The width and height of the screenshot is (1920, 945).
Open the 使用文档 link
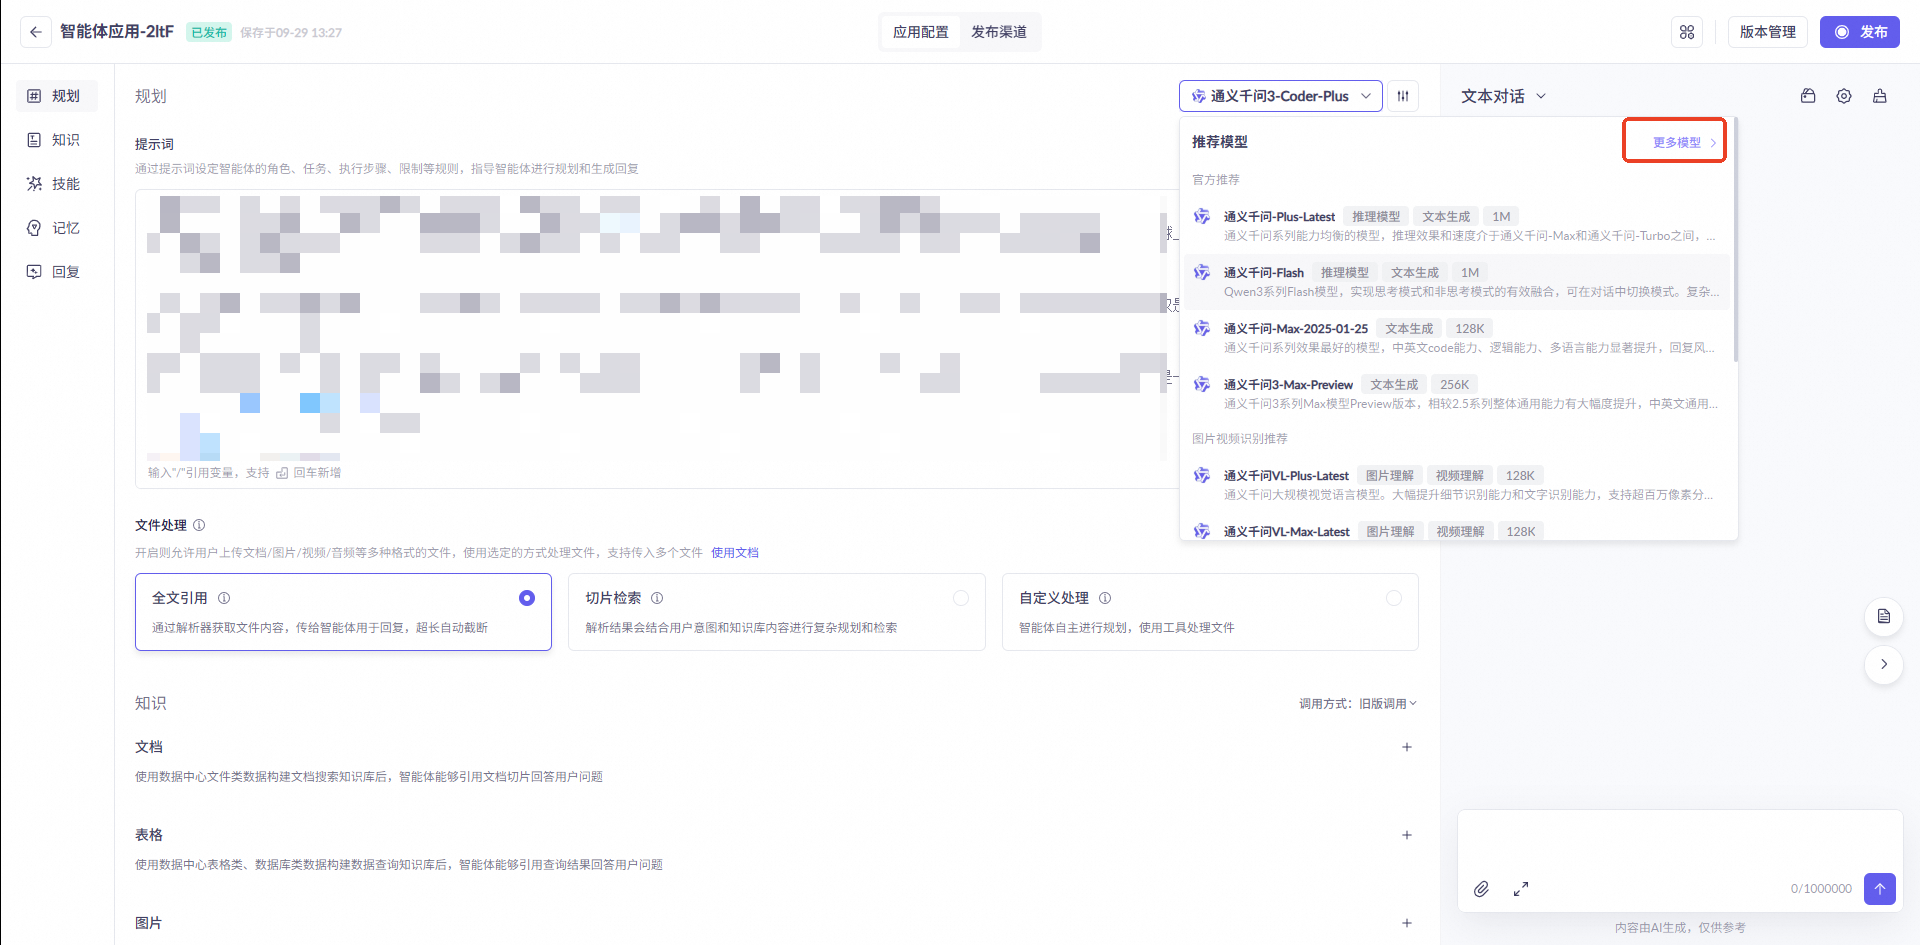(735, 553)
